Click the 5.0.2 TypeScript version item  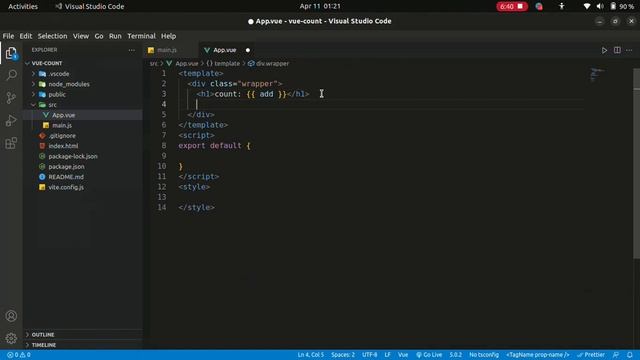click(456, 355)
